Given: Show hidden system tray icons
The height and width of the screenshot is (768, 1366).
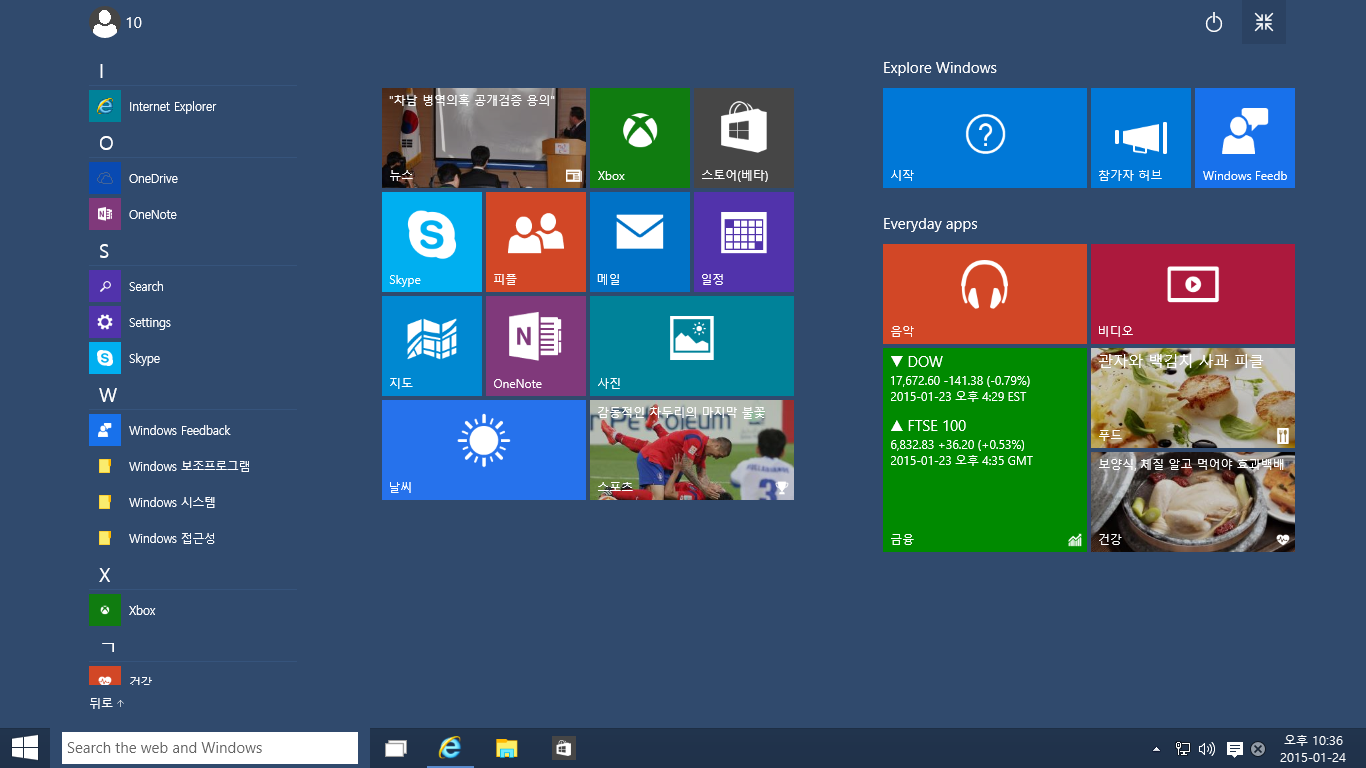Looking at the screenshot, I should click(x=1157, y=748).
